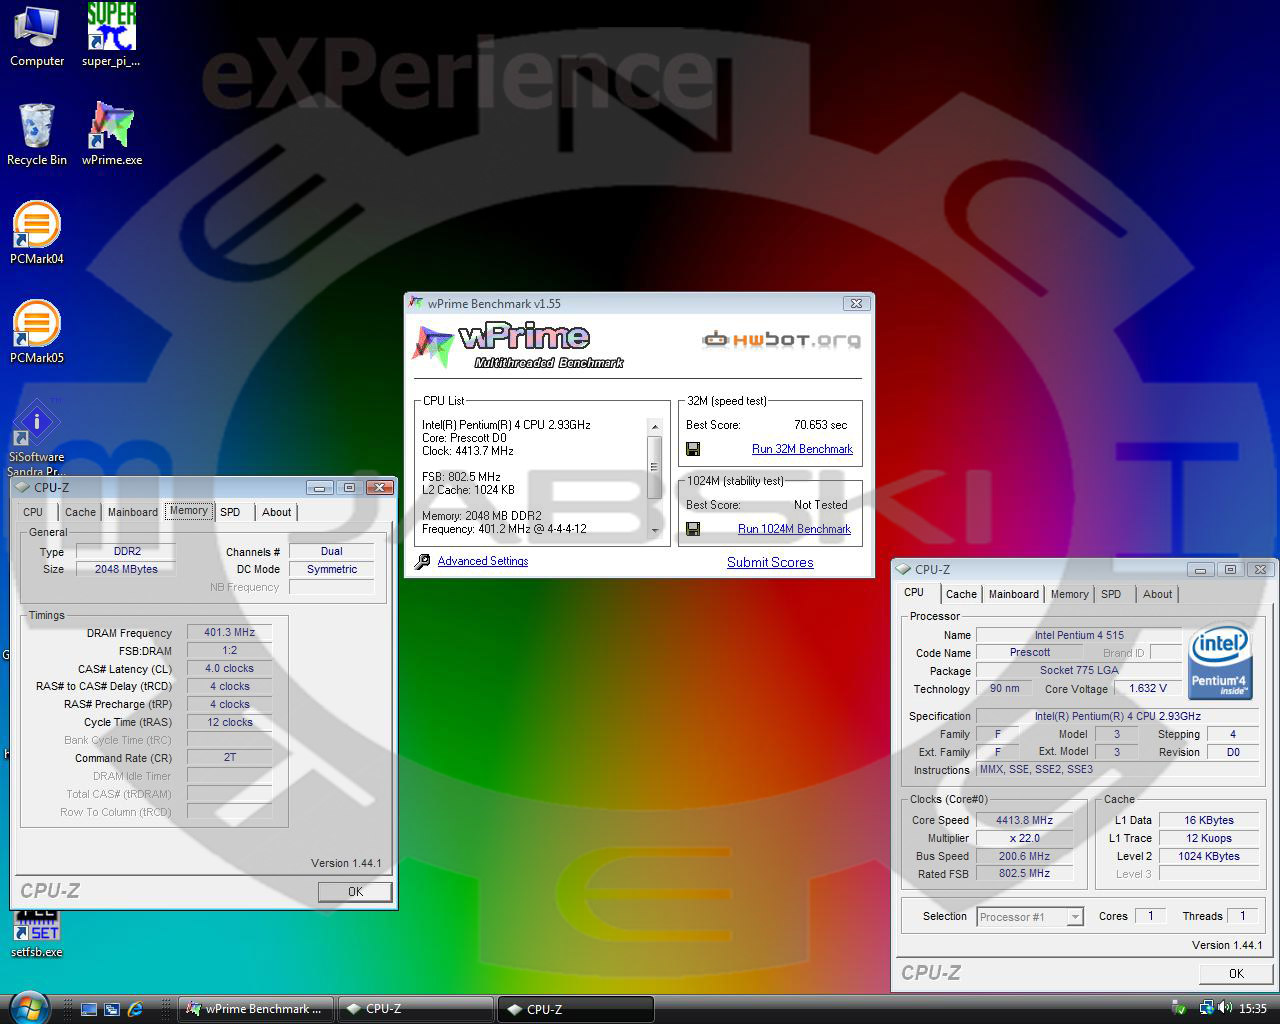Click the Multiplier value x 22.0
1280x1024 pixels.
point(1024,838)
